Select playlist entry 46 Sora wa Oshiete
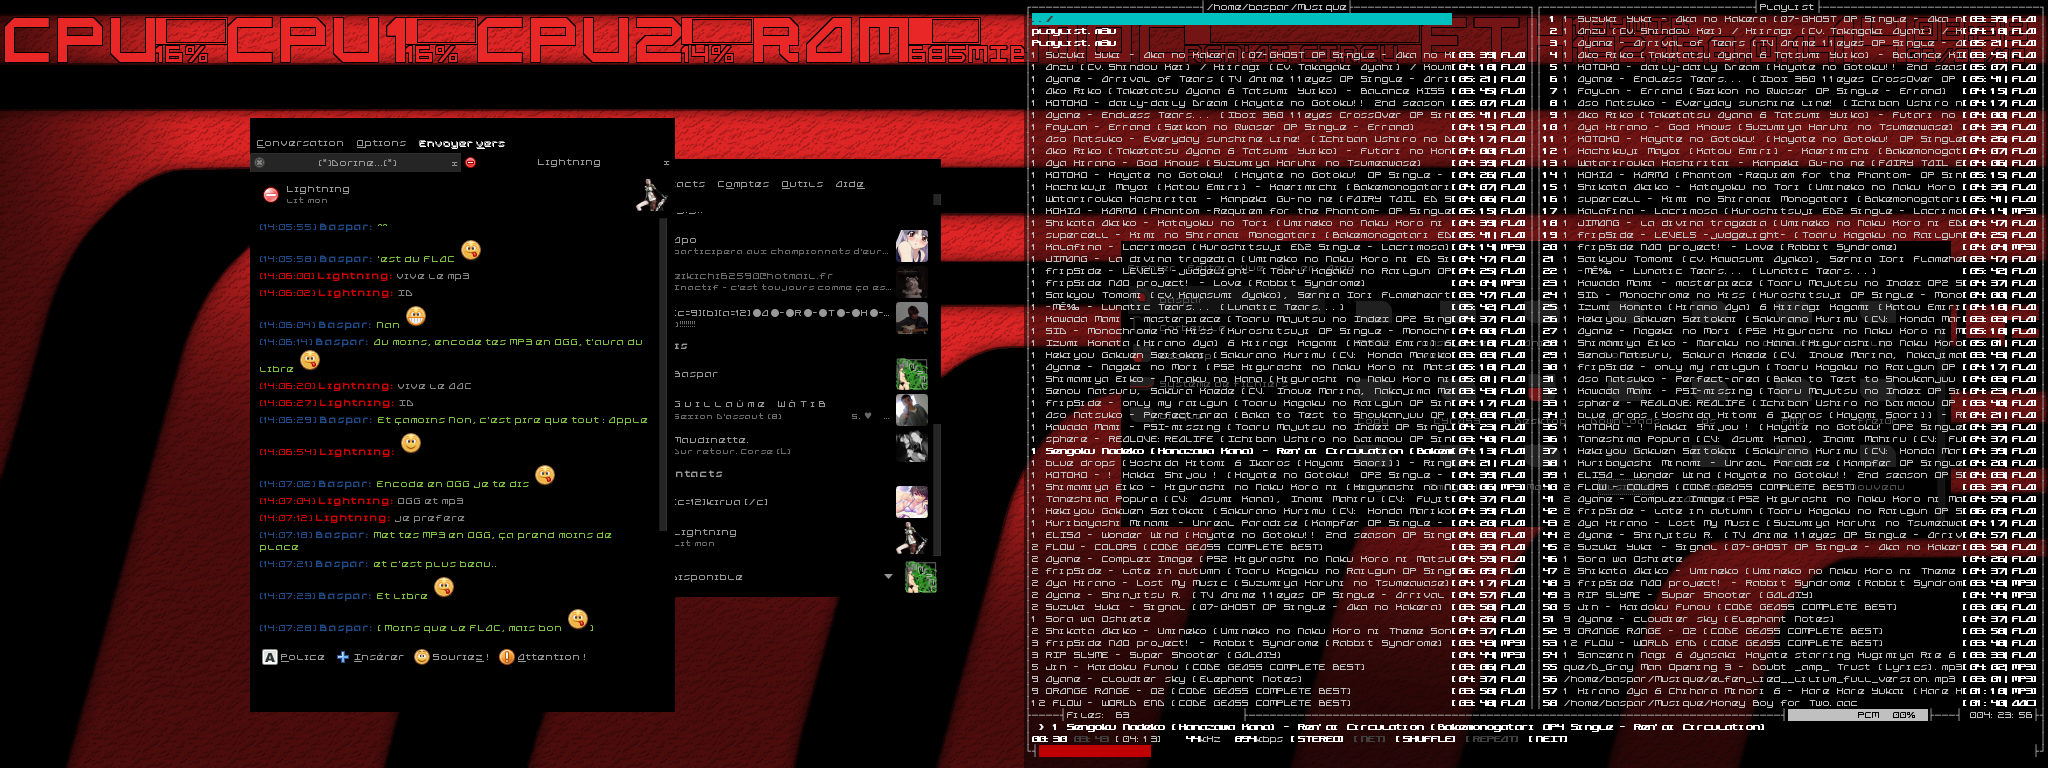Viewport: 2048px width, 768px height. pyautogui.click(x=1791, y=559)
